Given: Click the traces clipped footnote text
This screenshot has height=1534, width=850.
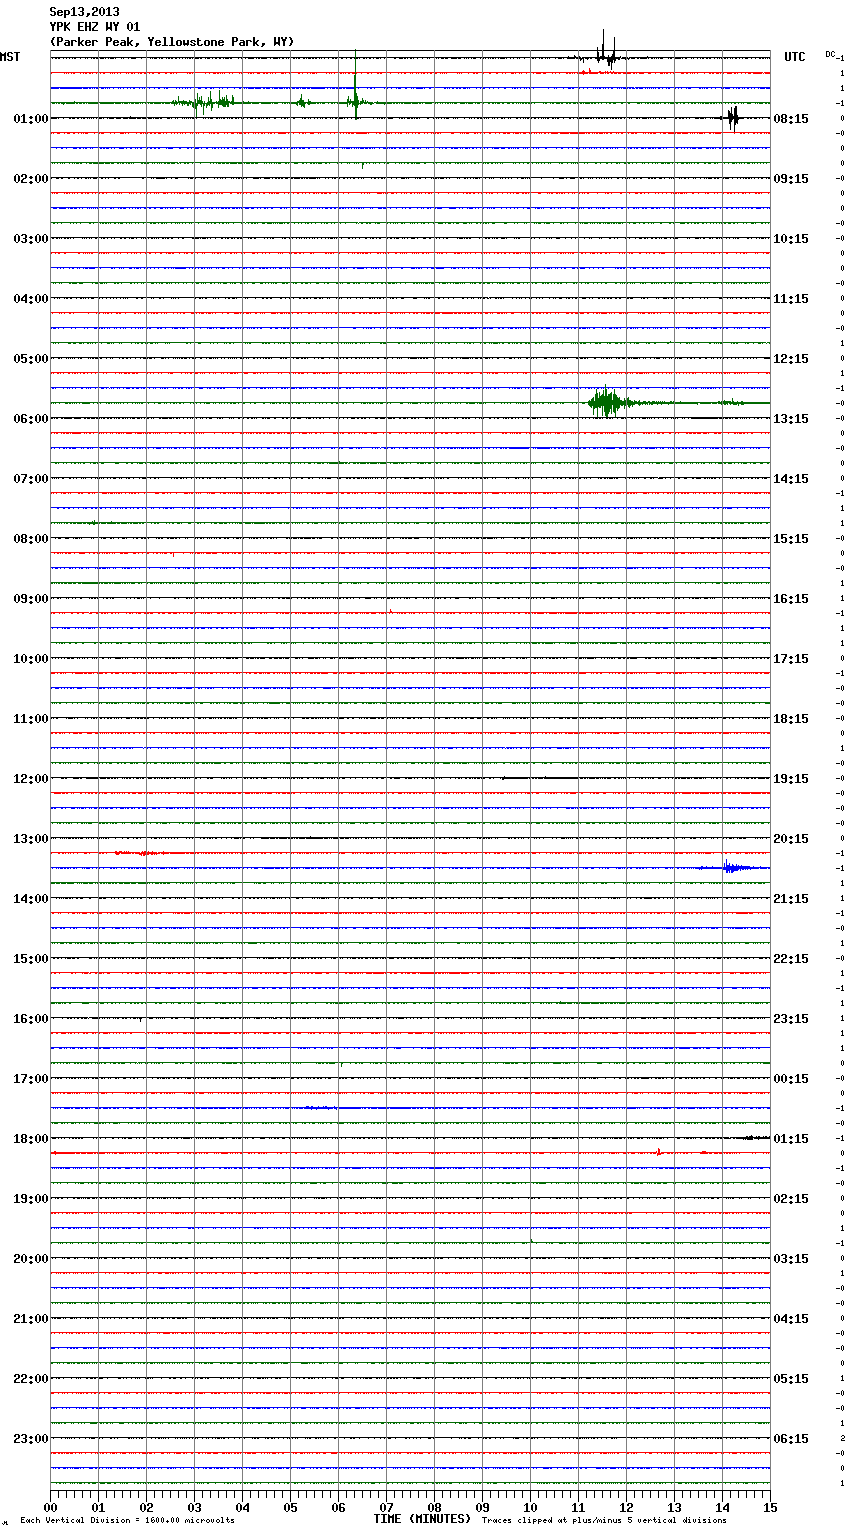Looking at the screenshot, I should tap(604, 1521).
